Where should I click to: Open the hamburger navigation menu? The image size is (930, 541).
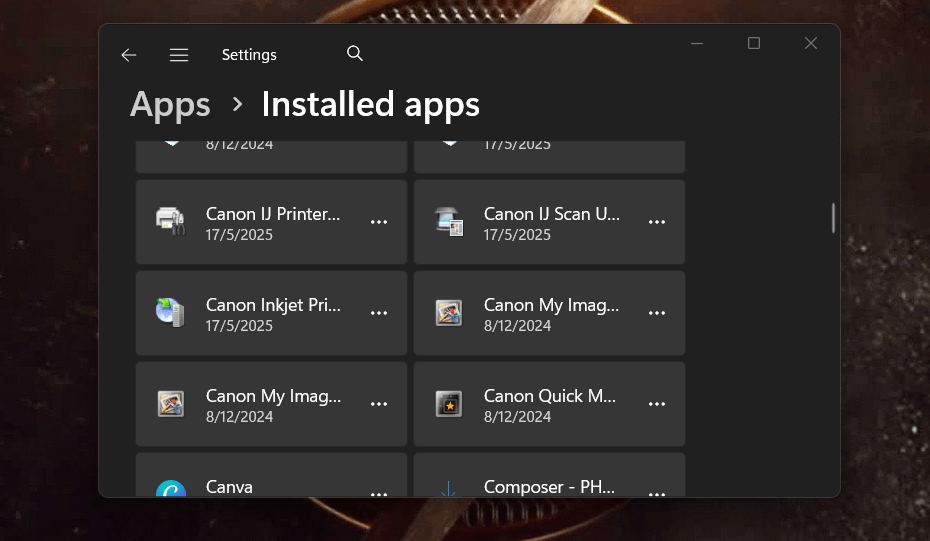click(179, 55)
